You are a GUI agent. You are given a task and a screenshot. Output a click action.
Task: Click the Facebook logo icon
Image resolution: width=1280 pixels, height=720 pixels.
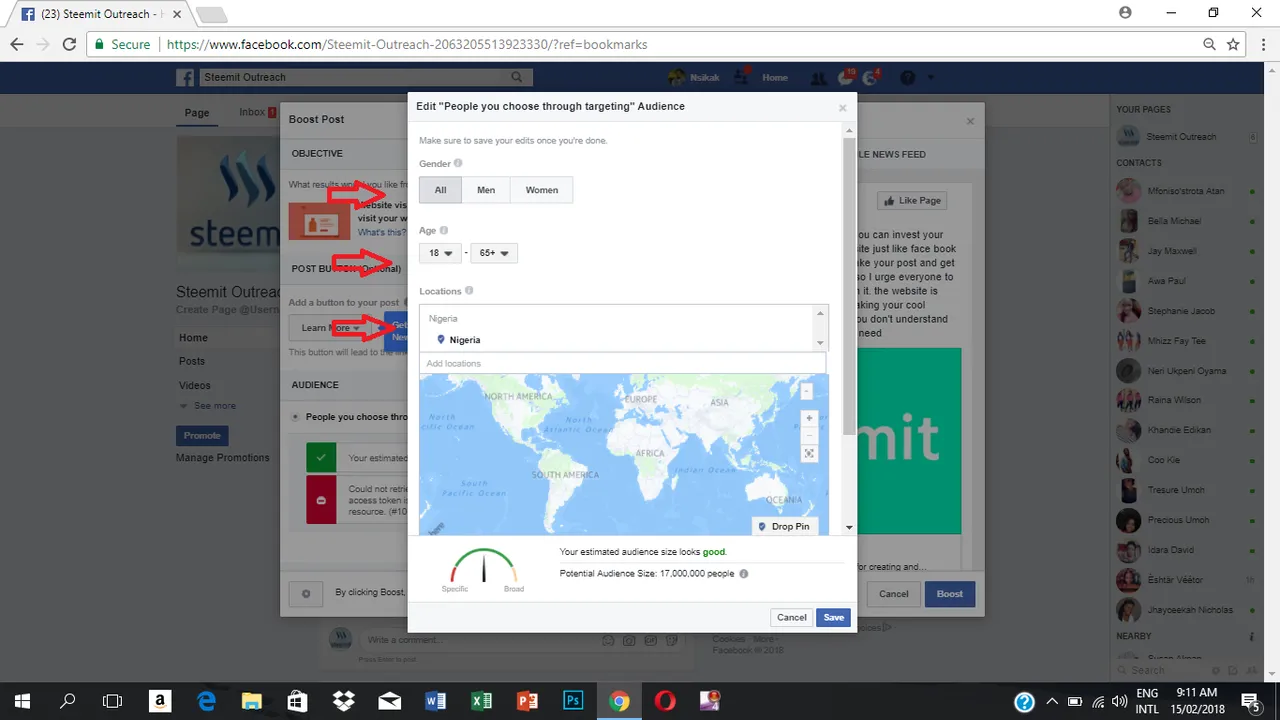tap(185, 77)
